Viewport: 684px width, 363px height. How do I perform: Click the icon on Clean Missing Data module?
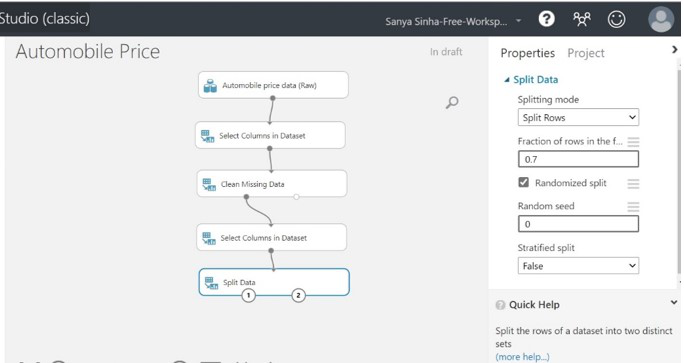[209, 185]
